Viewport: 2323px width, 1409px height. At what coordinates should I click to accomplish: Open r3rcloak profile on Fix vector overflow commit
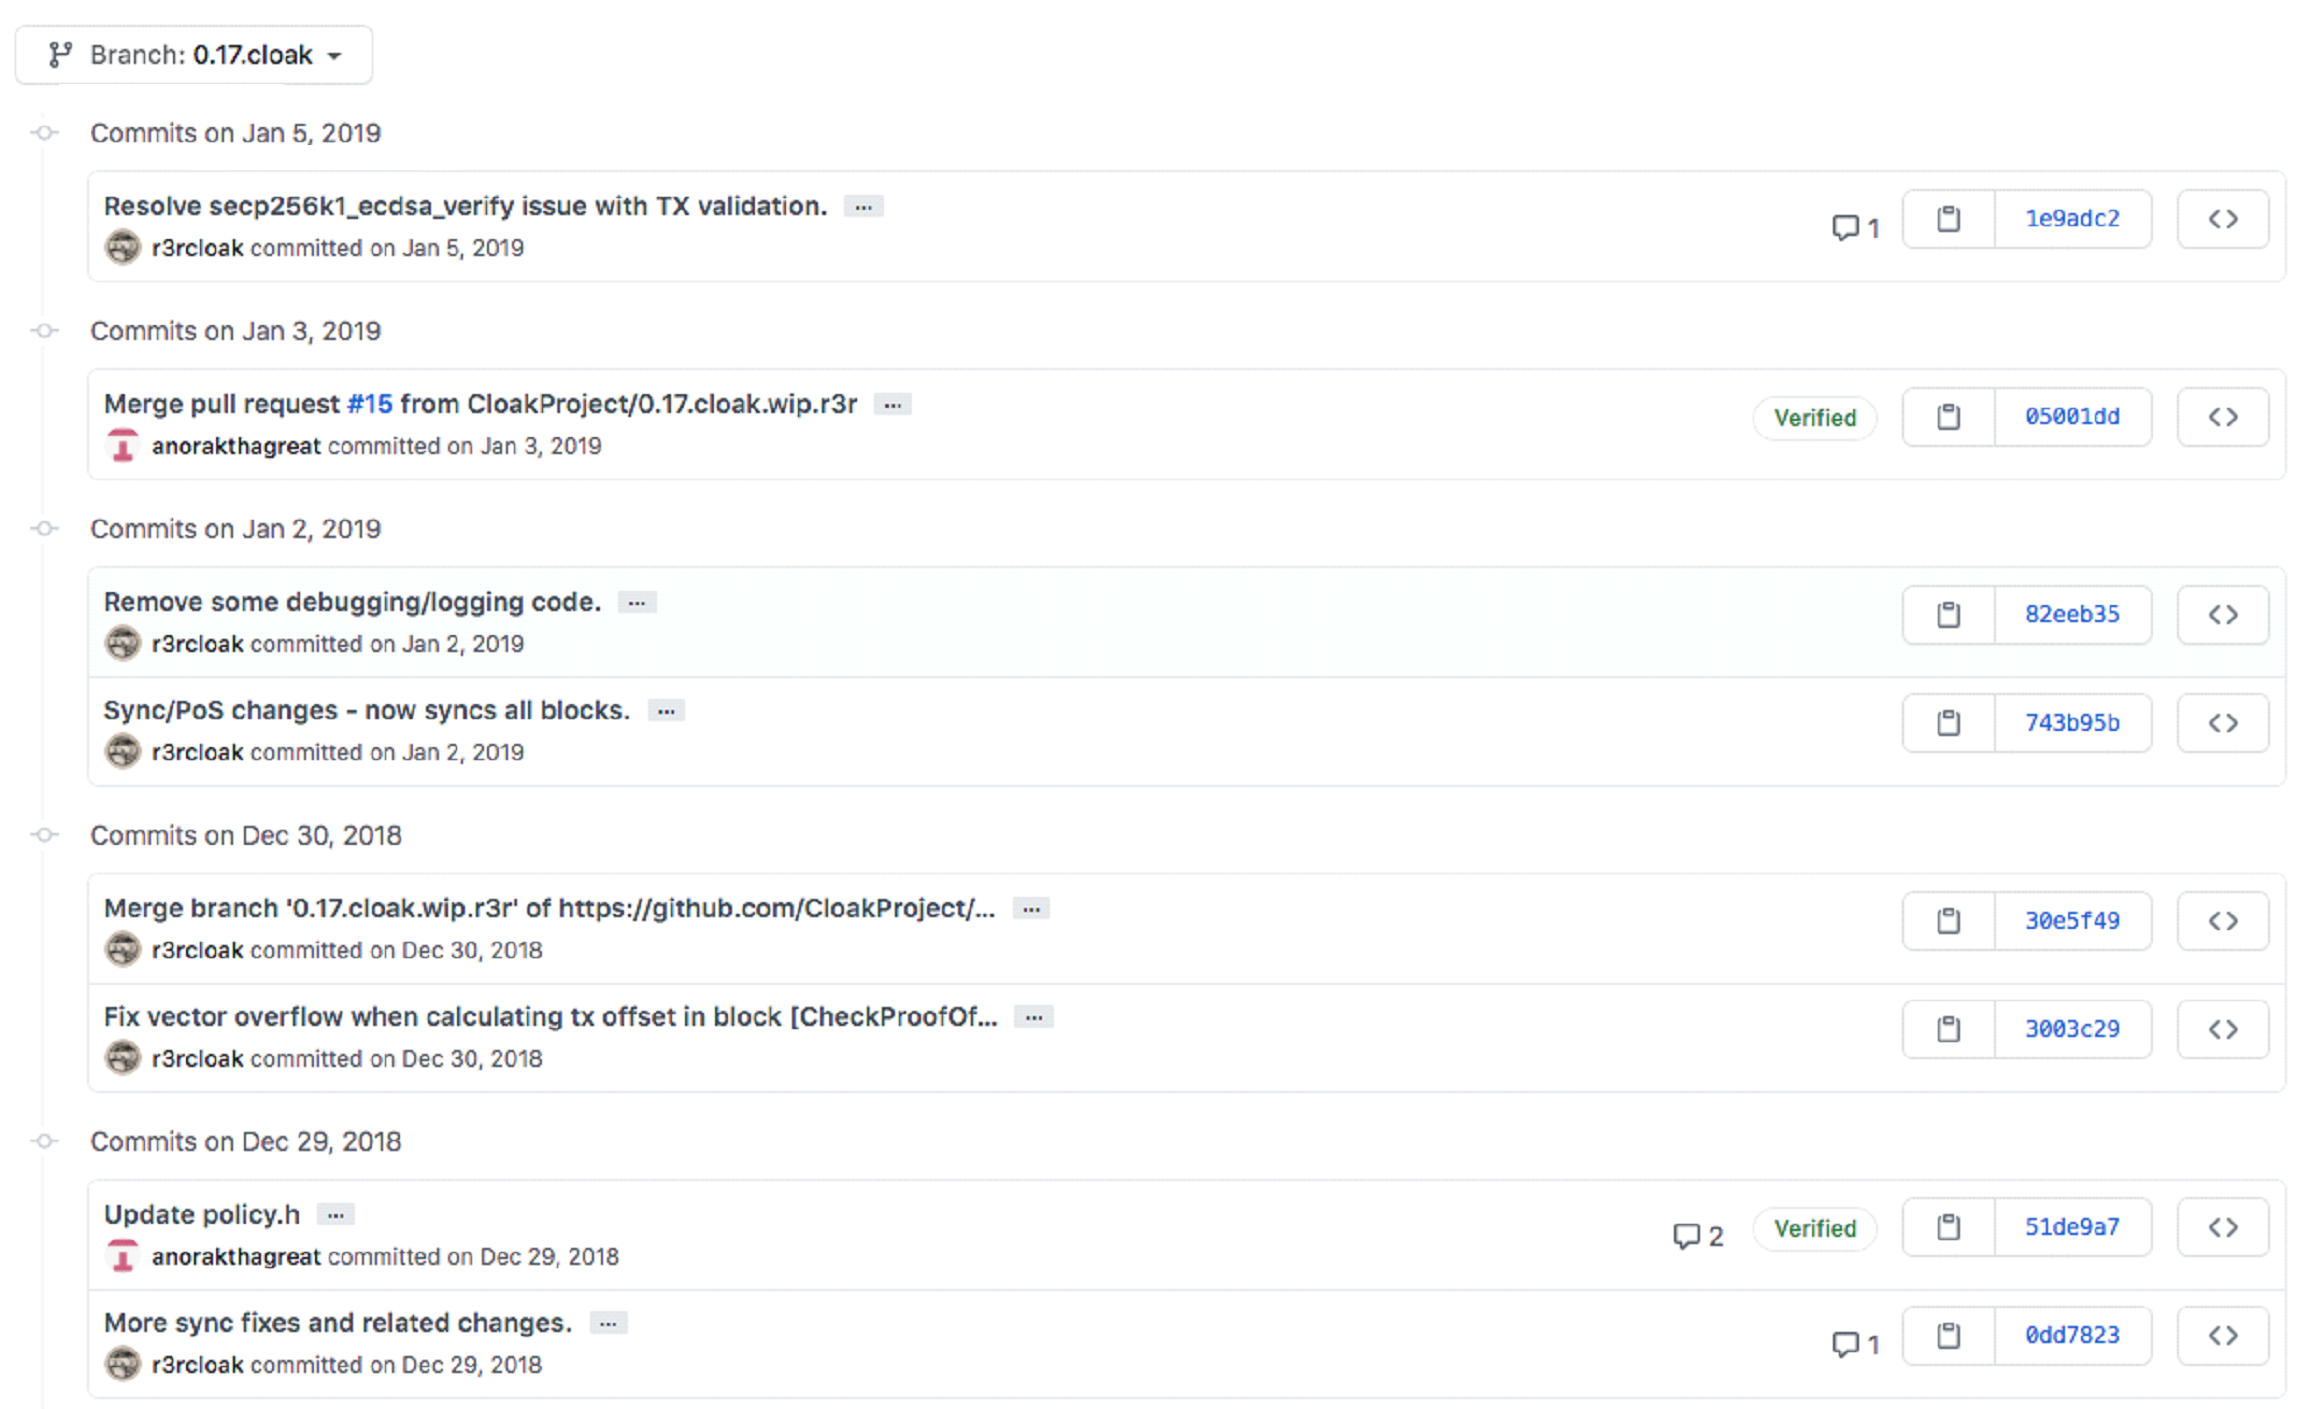197,1058
